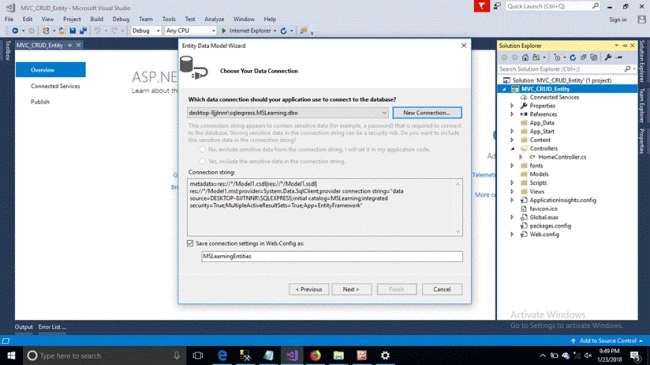Click the green Start debugging play icon
The height and width of the screenshot is (365, 650).
tap(224, 31)
